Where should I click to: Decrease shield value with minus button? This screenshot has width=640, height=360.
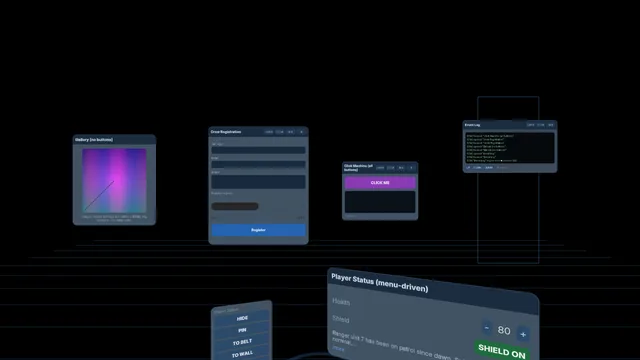[x=487, y=327]
